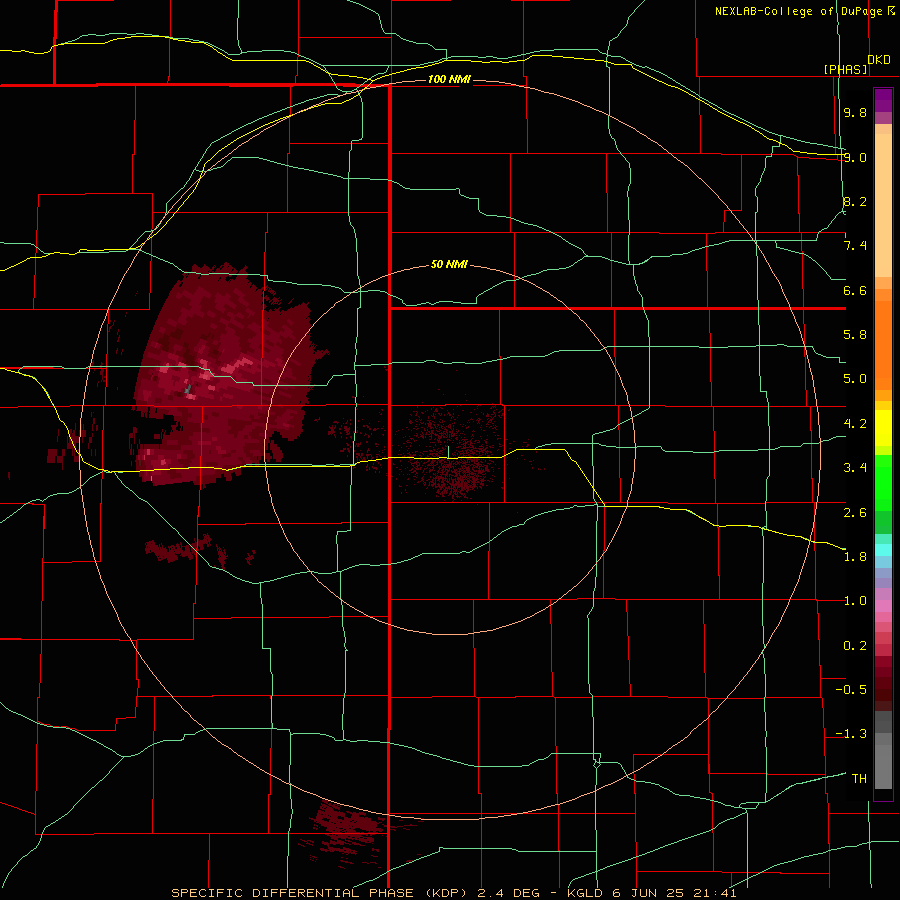This screenshot has width=900, height=900.
Task: Click the 7.4 value on the color scale
Action: [855, 246]
